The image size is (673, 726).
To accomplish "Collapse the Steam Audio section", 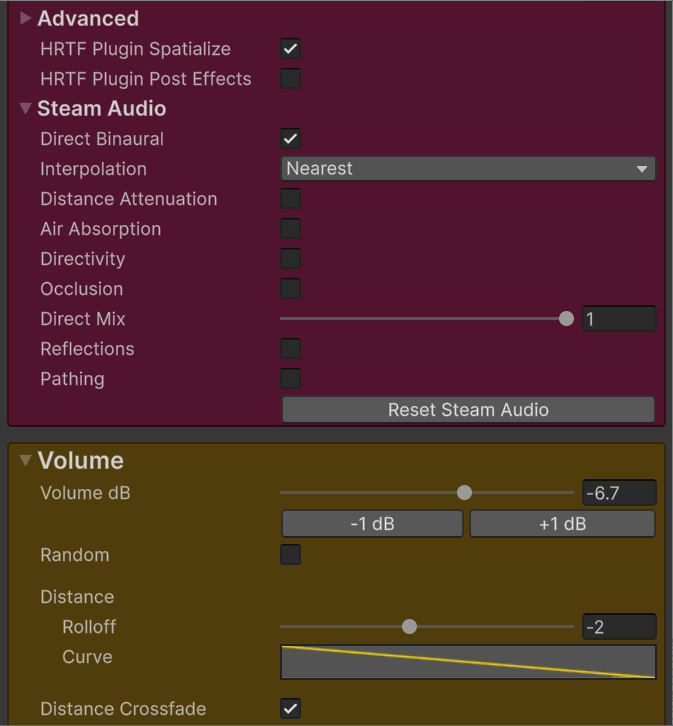I will coord(26,108).
